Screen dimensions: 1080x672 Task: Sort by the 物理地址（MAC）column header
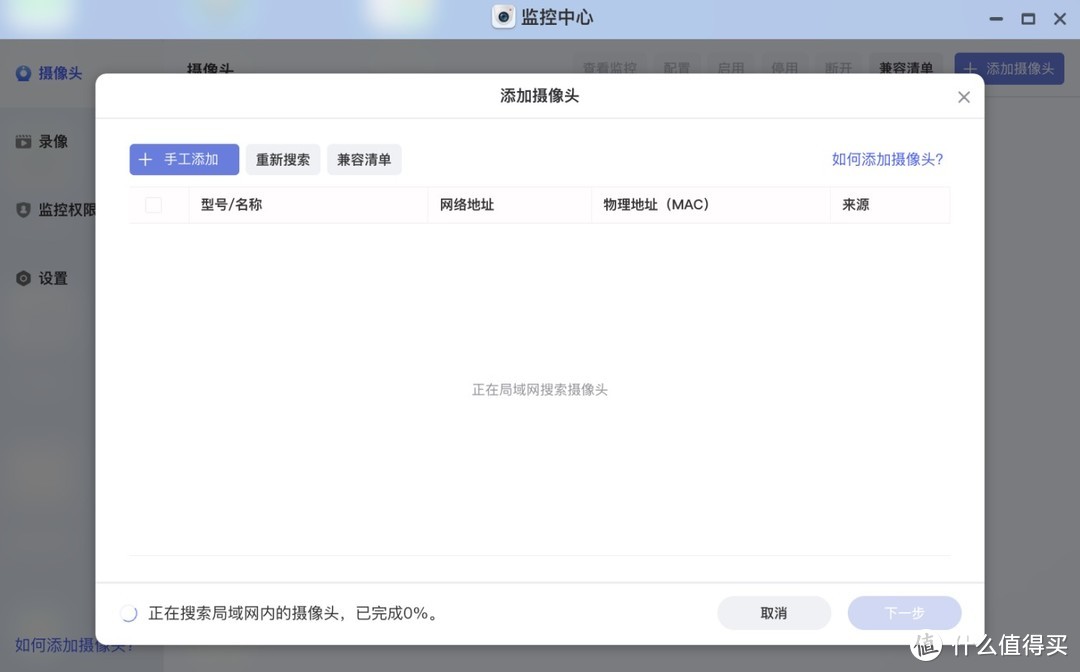[656, 205]
